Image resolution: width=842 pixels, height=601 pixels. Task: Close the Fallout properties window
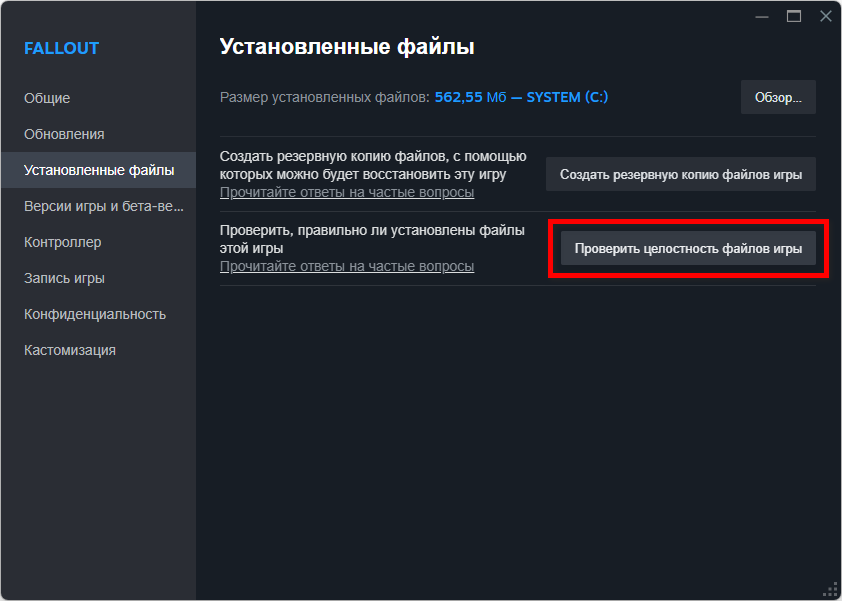click(x=826, y=16)
